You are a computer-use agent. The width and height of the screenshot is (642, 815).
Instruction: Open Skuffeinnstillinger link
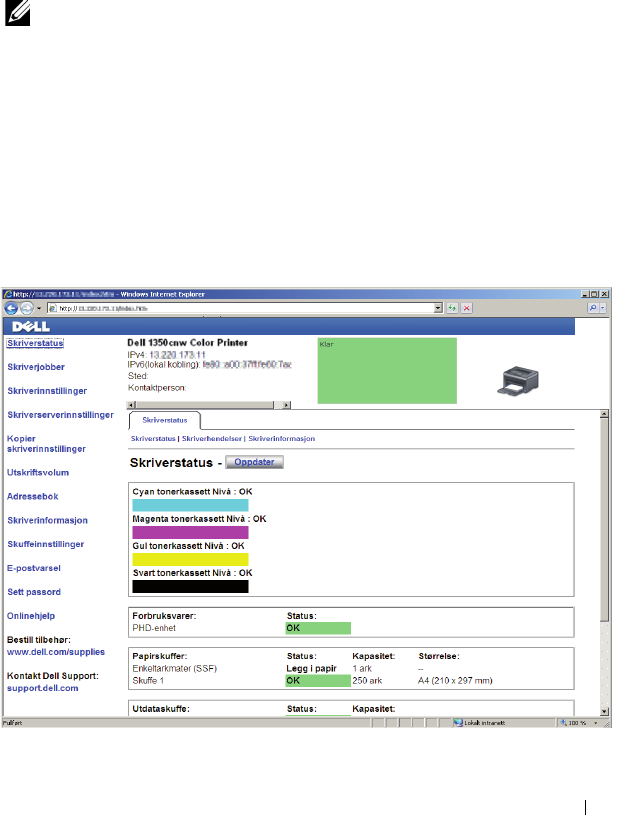tap(45, 544)
